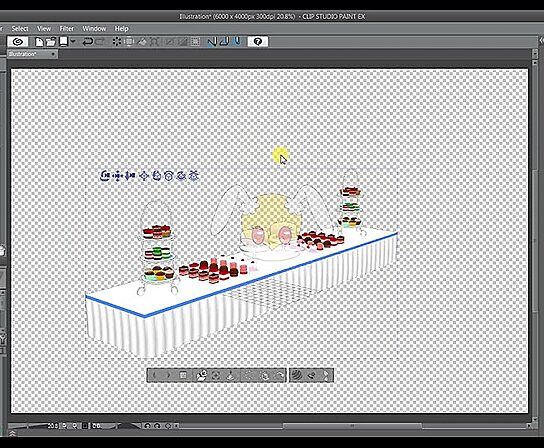Screen dimensions: 544x448
Task: Click the zoom slider in status bar
Action: (x=28, y=425)
